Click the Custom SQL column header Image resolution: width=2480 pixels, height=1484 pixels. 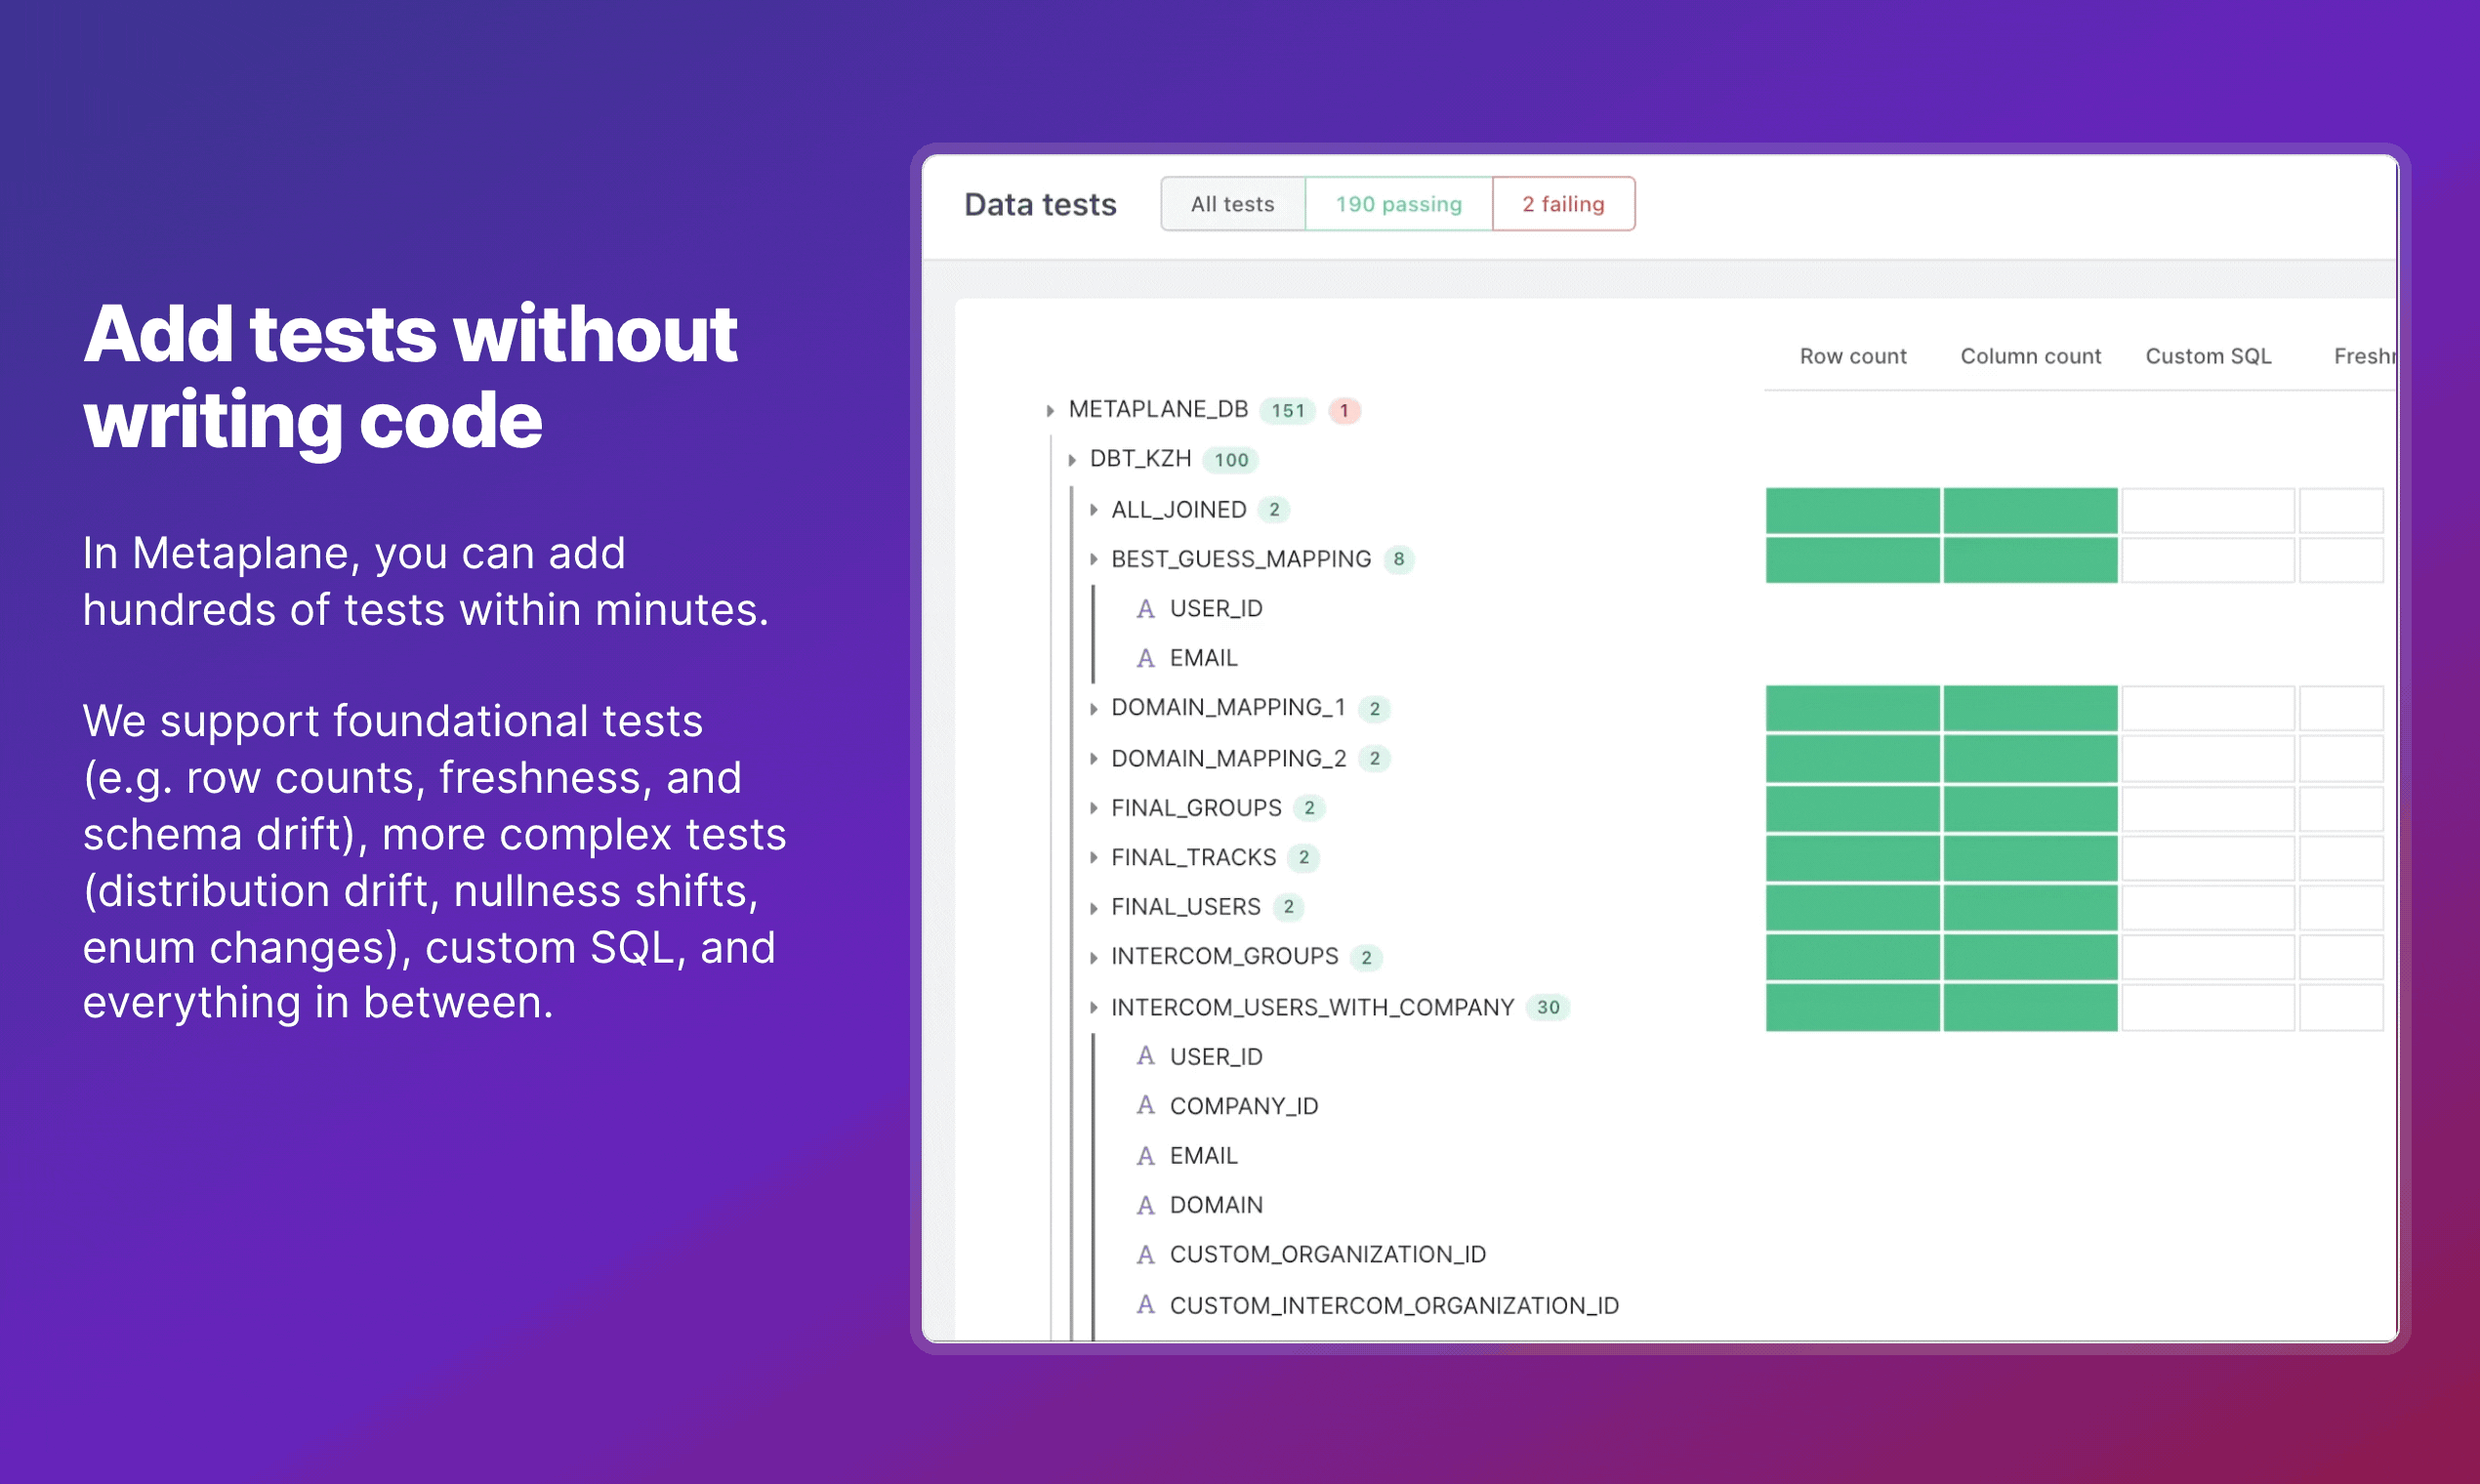click(x=2208, y=356)
